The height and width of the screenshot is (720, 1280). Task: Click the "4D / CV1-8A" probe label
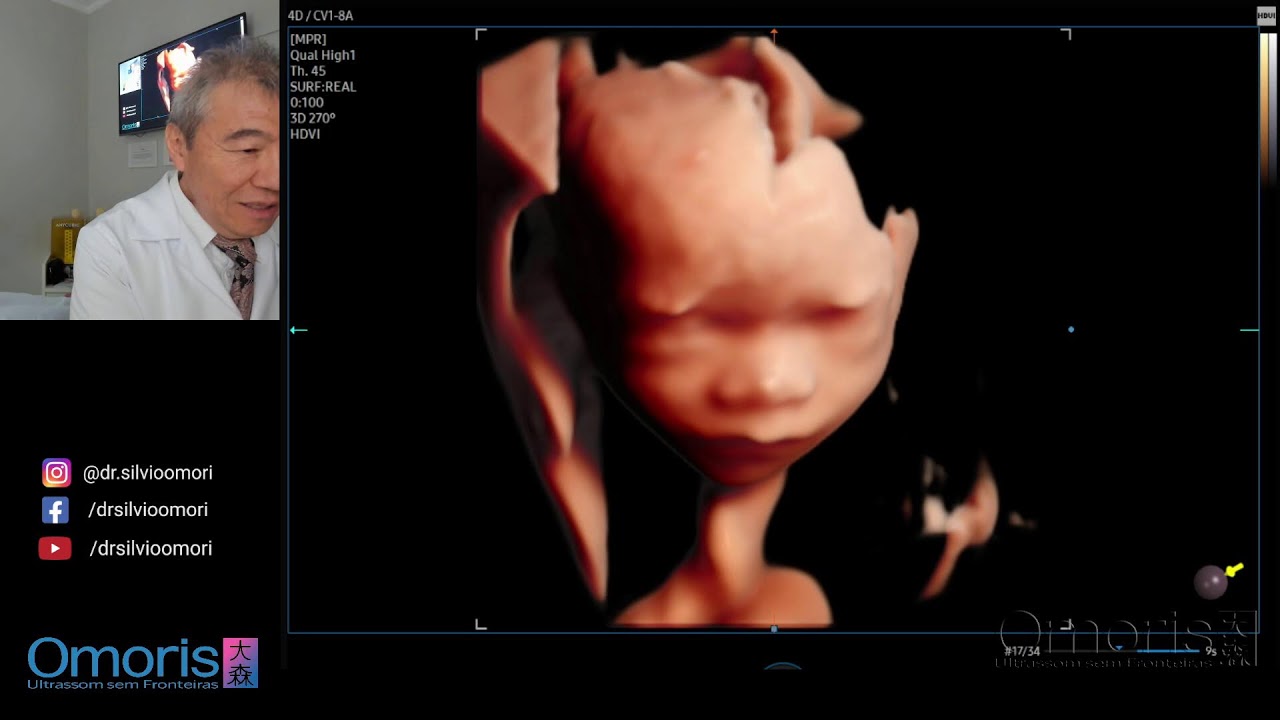pyautogui.click(x=320, y=16)
